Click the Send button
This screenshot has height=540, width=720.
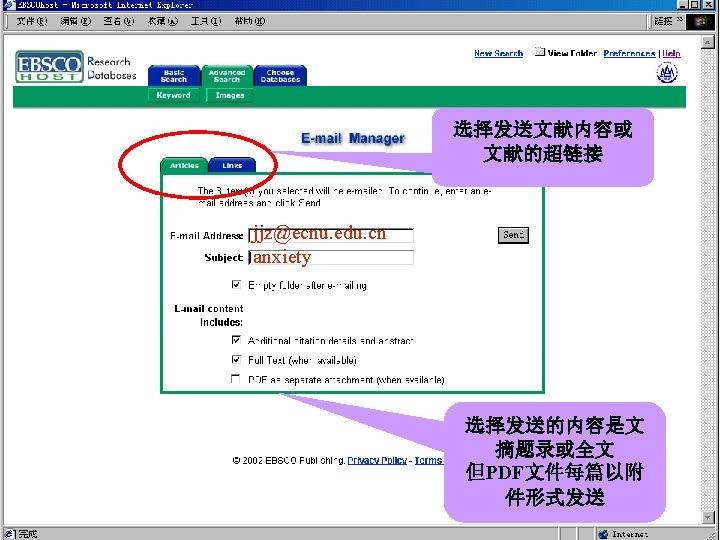(x=513, y=235)
